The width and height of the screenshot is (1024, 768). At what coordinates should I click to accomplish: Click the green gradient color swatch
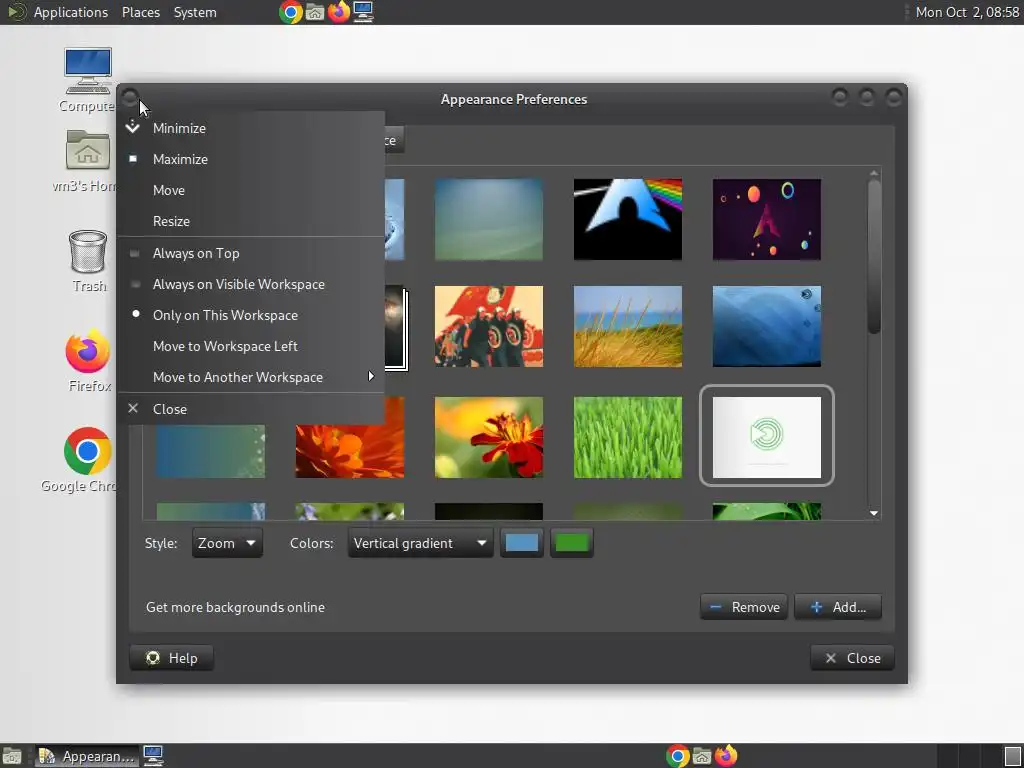click(571, 543)
